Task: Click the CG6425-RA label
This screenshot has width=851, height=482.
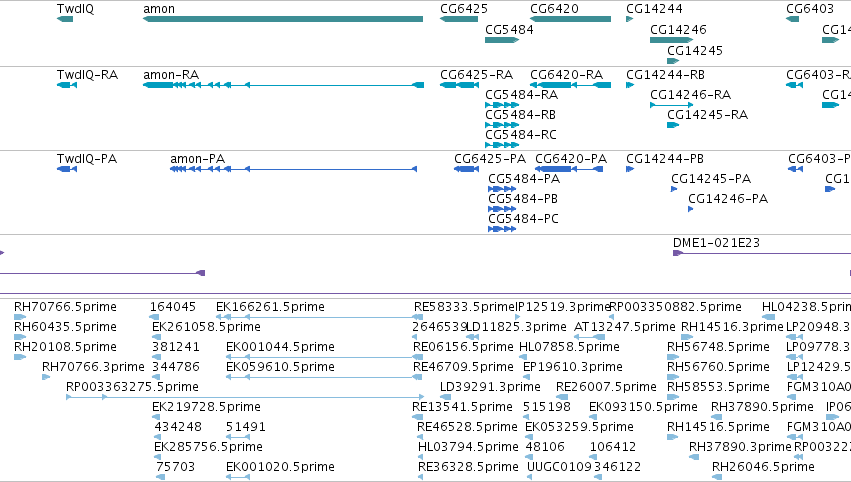Action: [x=477, y=75]
